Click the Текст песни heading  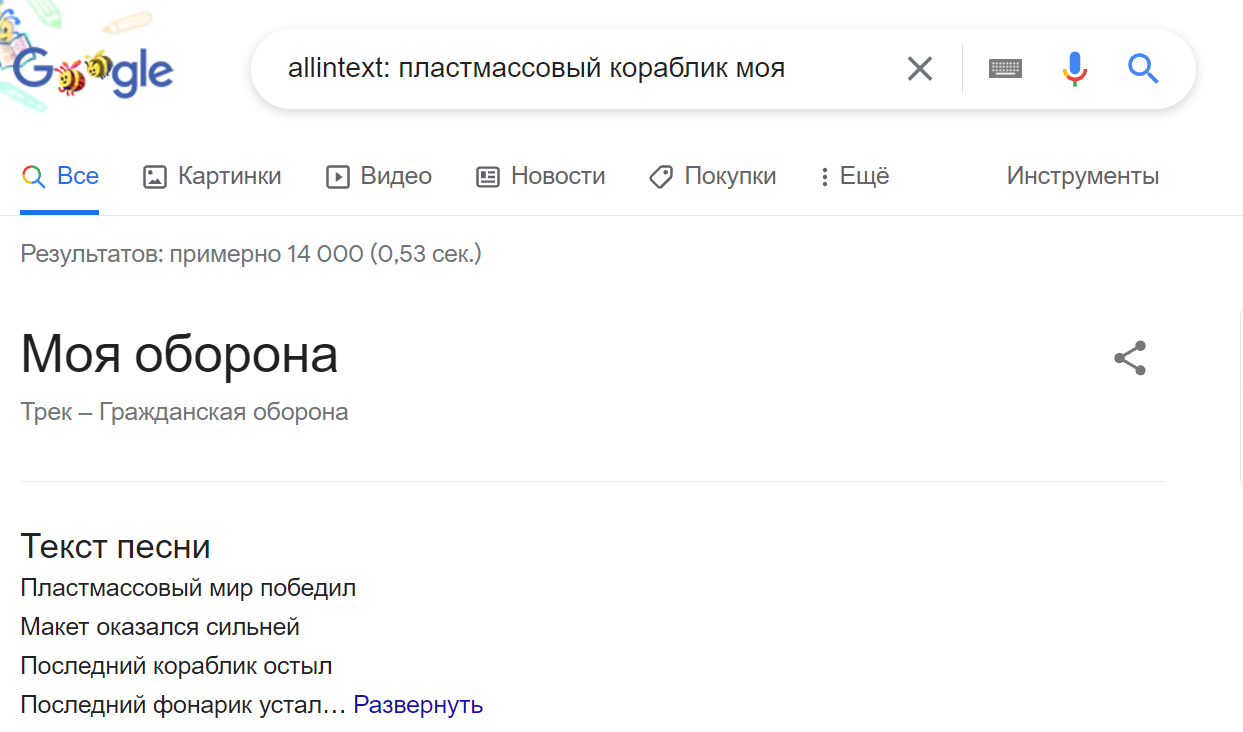pyautogui.click(x=115, y=547)
